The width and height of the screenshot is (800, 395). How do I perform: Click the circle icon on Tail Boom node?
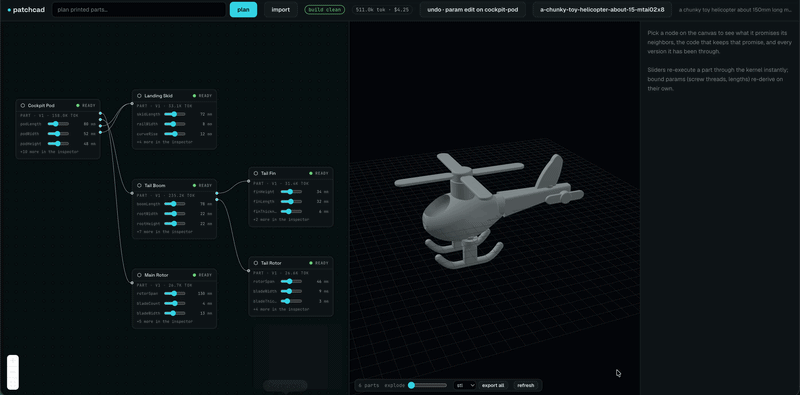(x=139, y=185)
